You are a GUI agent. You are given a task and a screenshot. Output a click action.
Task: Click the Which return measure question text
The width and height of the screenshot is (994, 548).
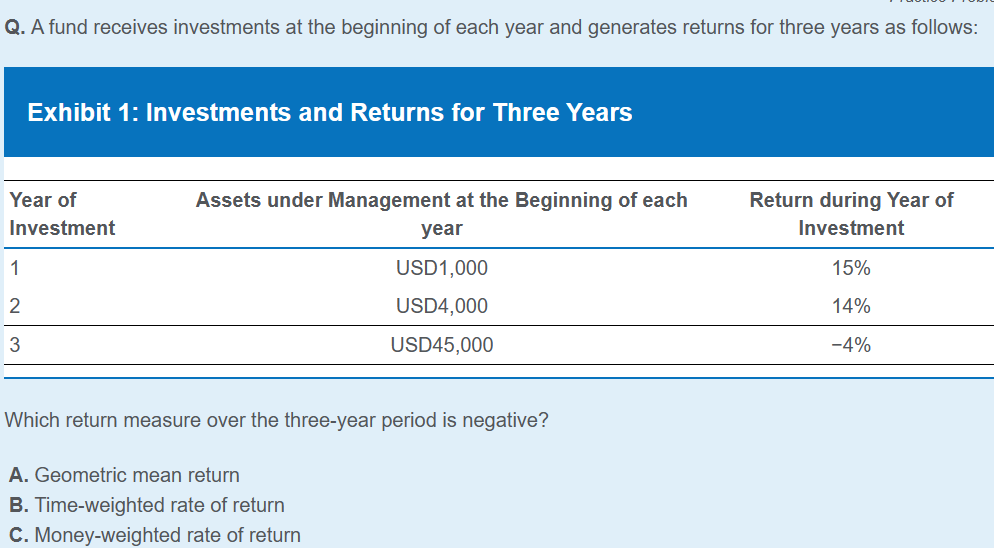click(x=277, y=420)
